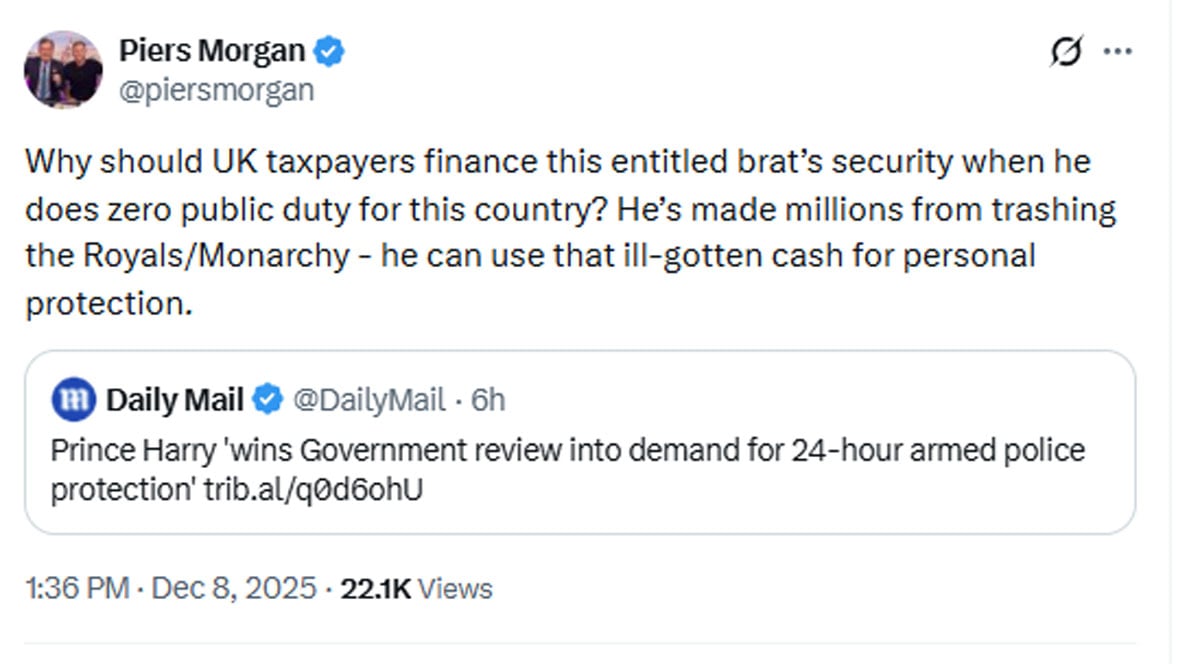The image size is (1200, 664).
Task: Click the Daily Mail account name
Action: click(x=174, y=400)
